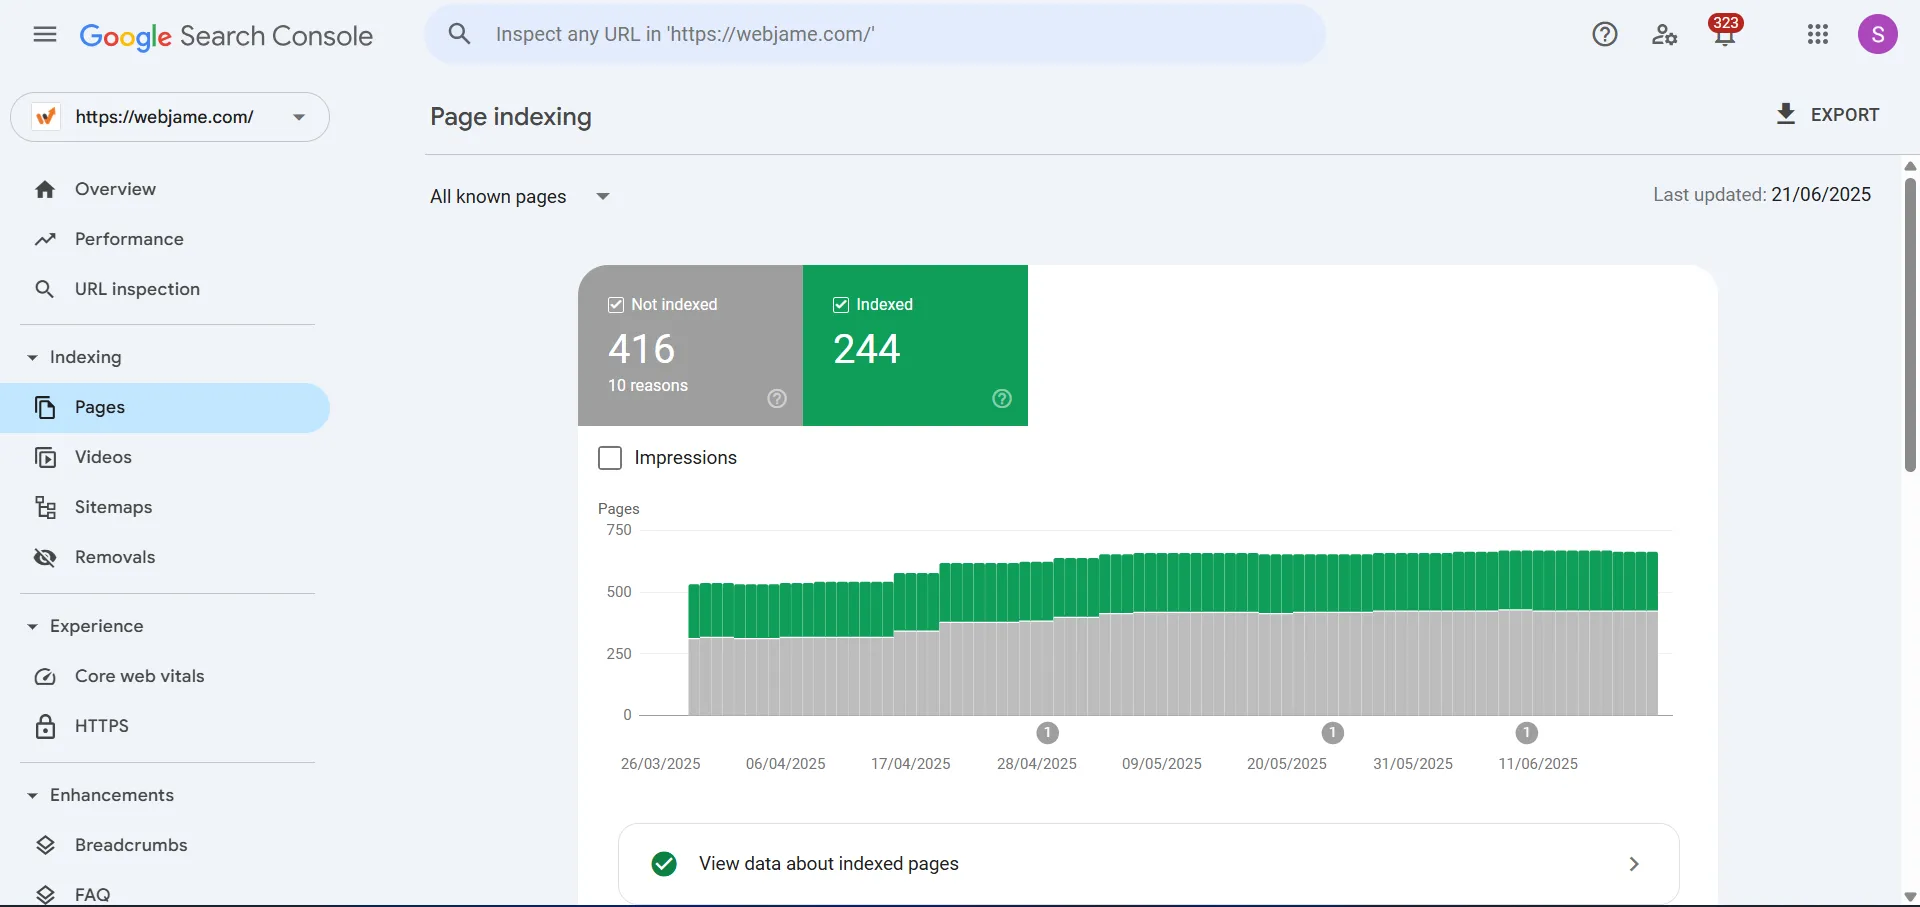Click the Google Search Console logo
Screen dimensions: 1920x907
226,36
